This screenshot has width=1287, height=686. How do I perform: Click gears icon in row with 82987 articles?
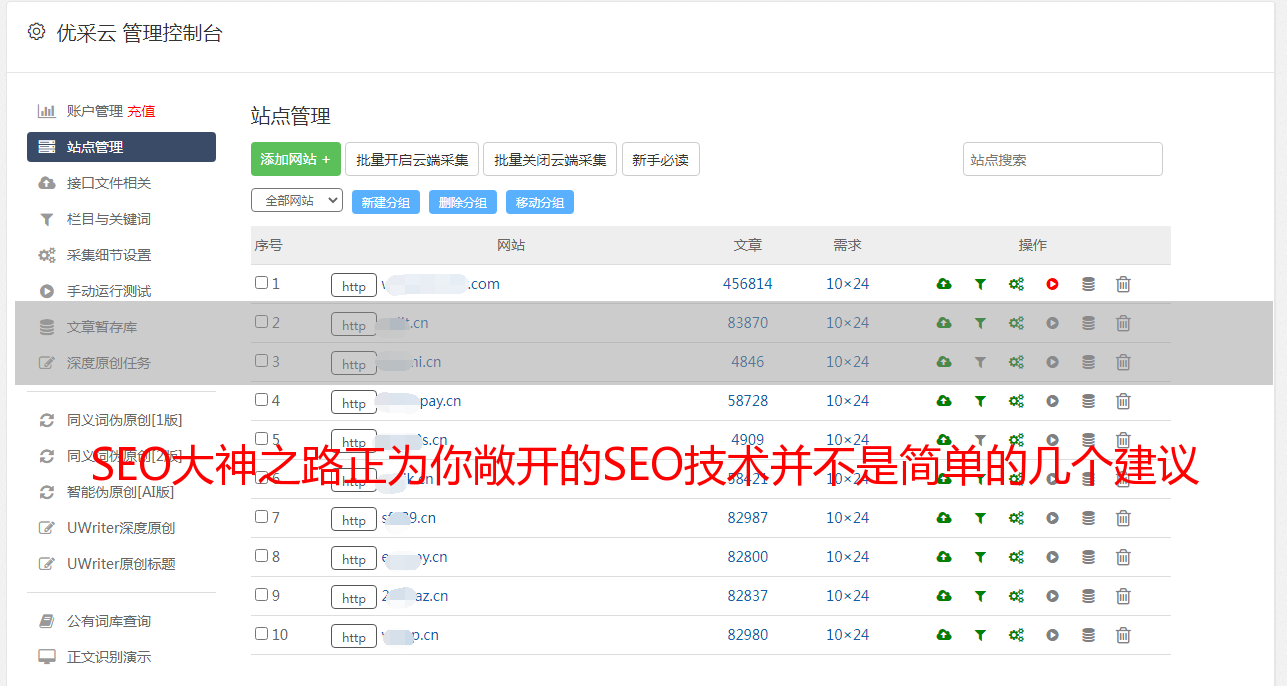[x=1016, y=518]
